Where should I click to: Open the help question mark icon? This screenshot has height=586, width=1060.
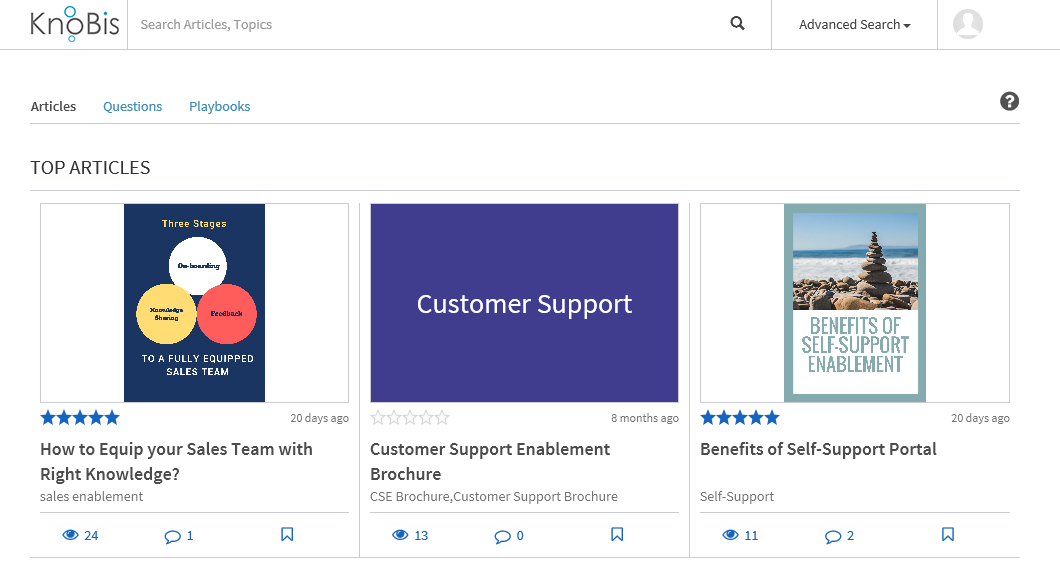(x=1009, y=101)
